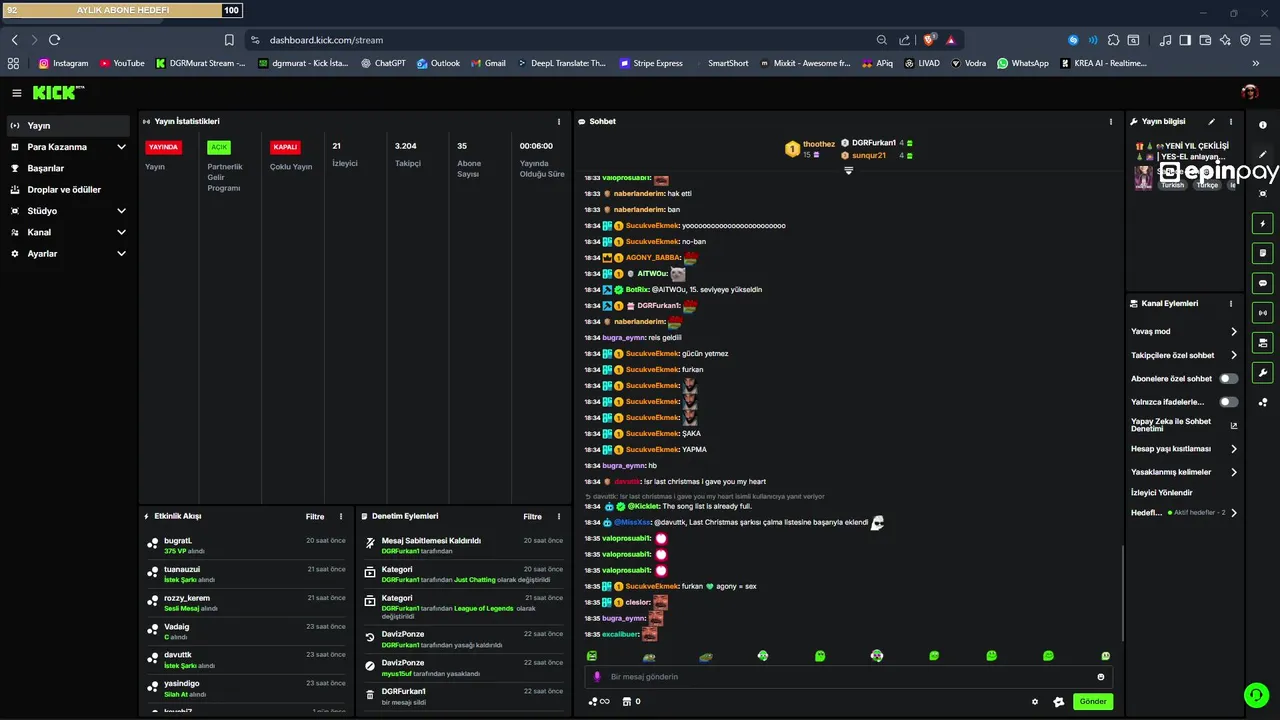The image size is (1280, 720).
Task: Open Hesap yaşı kısıtlaması options
Action: (x=1184, y=449)
